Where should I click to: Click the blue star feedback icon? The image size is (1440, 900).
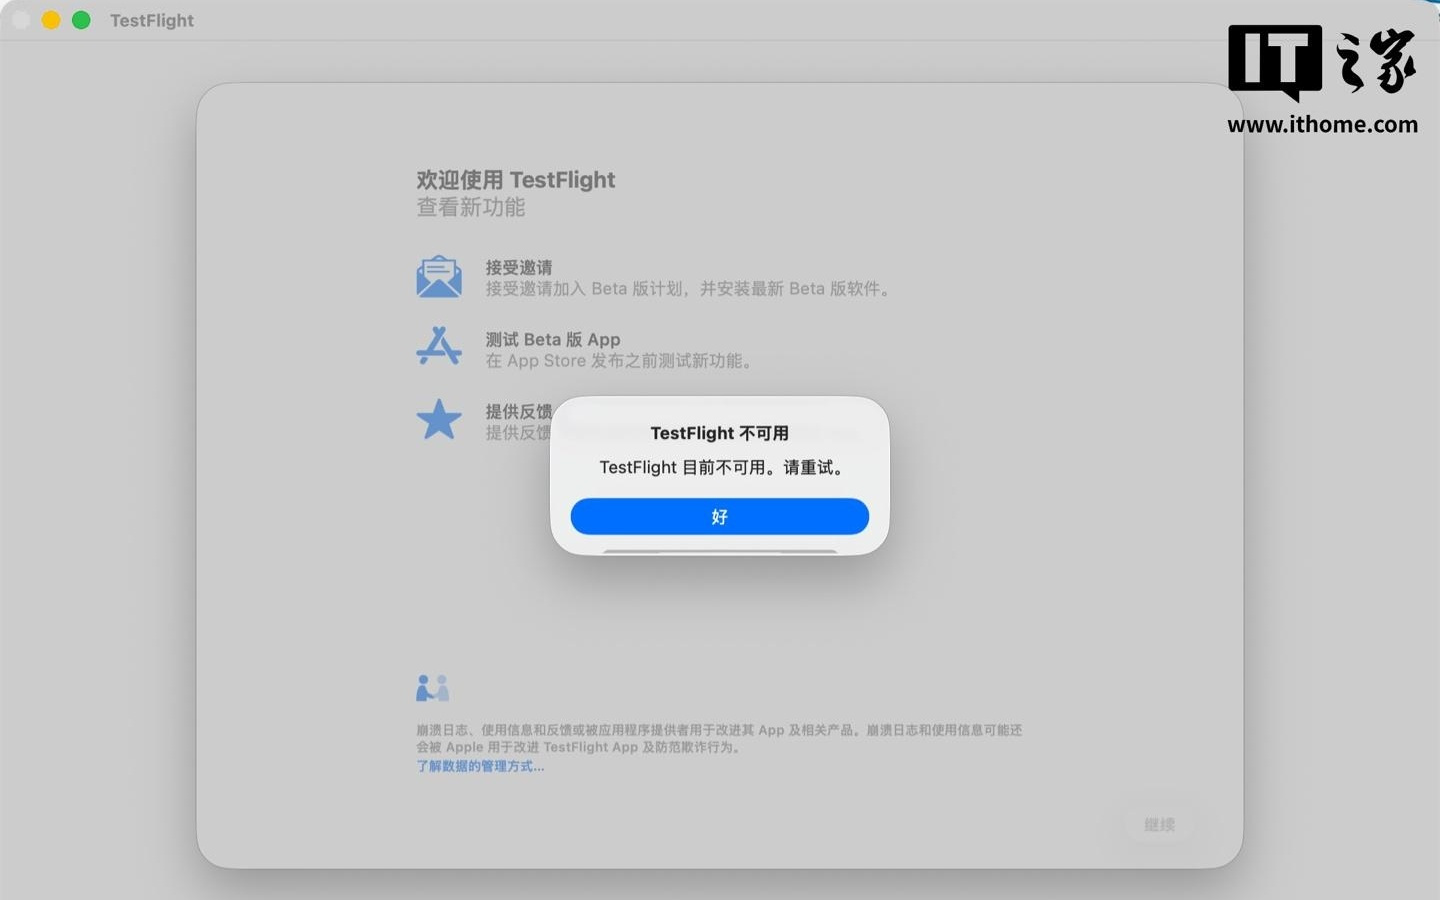click(x=439, y=420)
